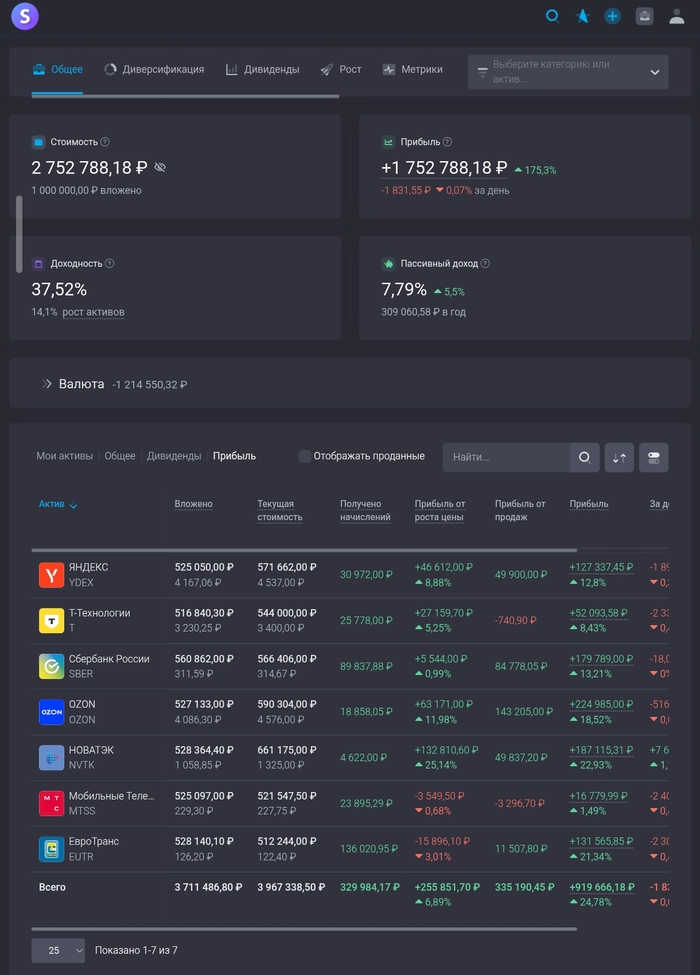
Task: Hide portfolio value with crossed-eye icon
Action: point(161,168)
